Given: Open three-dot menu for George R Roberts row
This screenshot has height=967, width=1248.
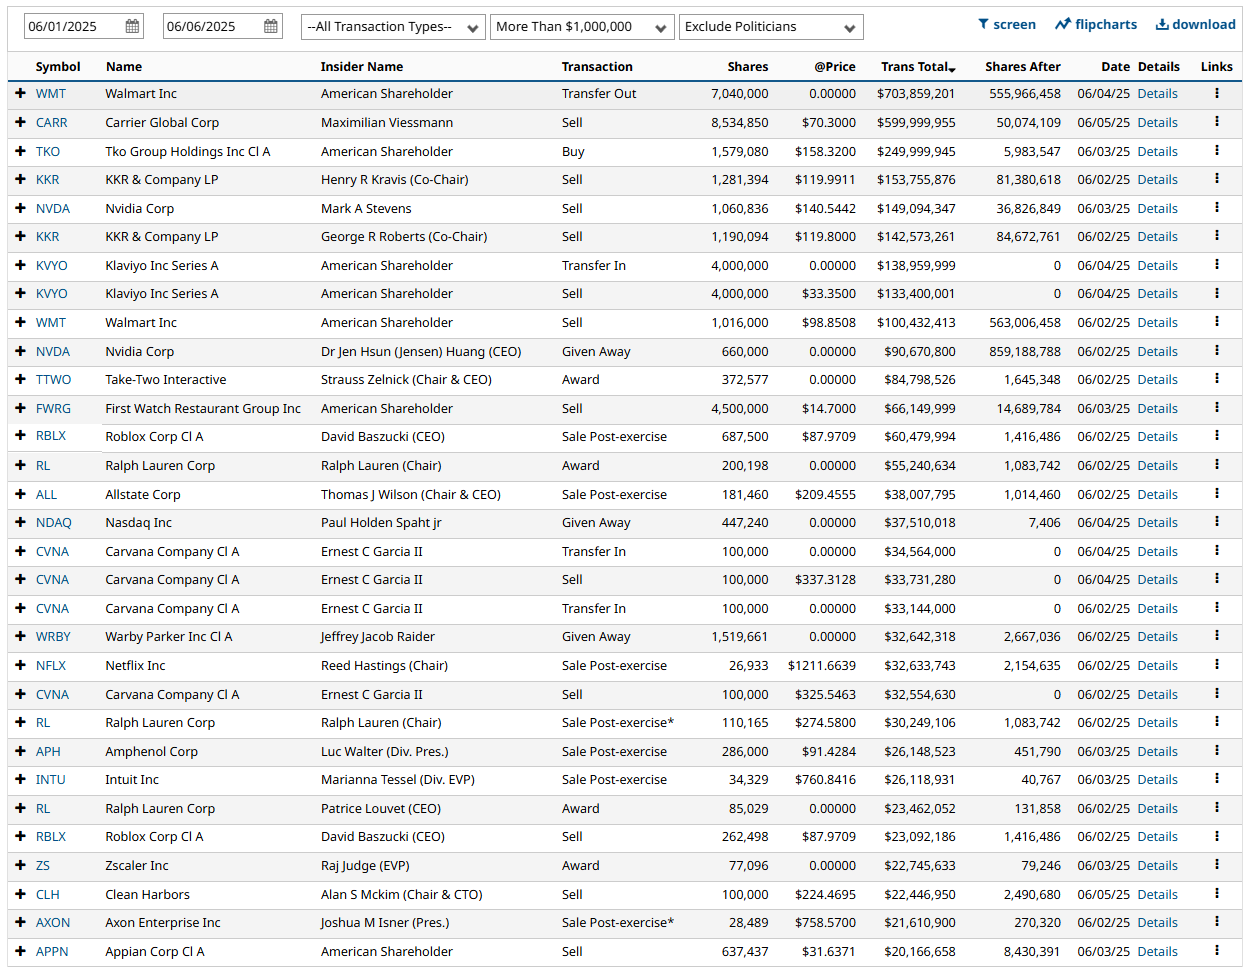Looking at the screenshot, I should [1217, 236].
